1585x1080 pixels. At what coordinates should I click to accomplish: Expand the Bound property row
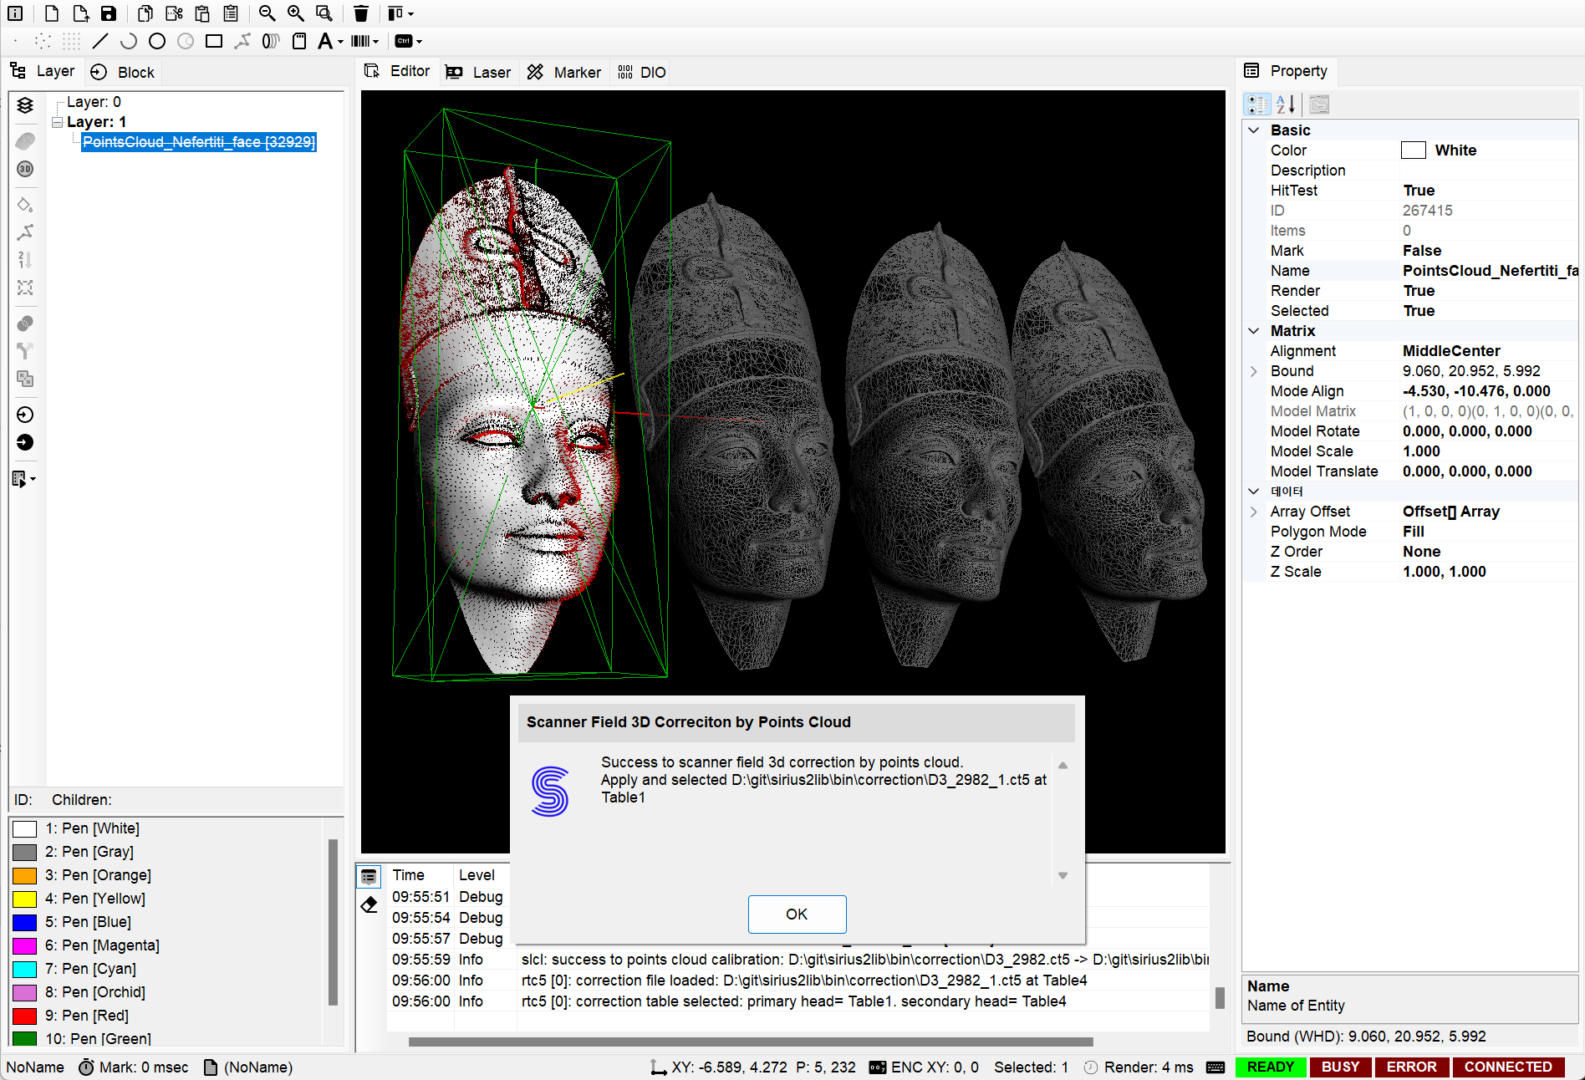[x=1254, y=371]
